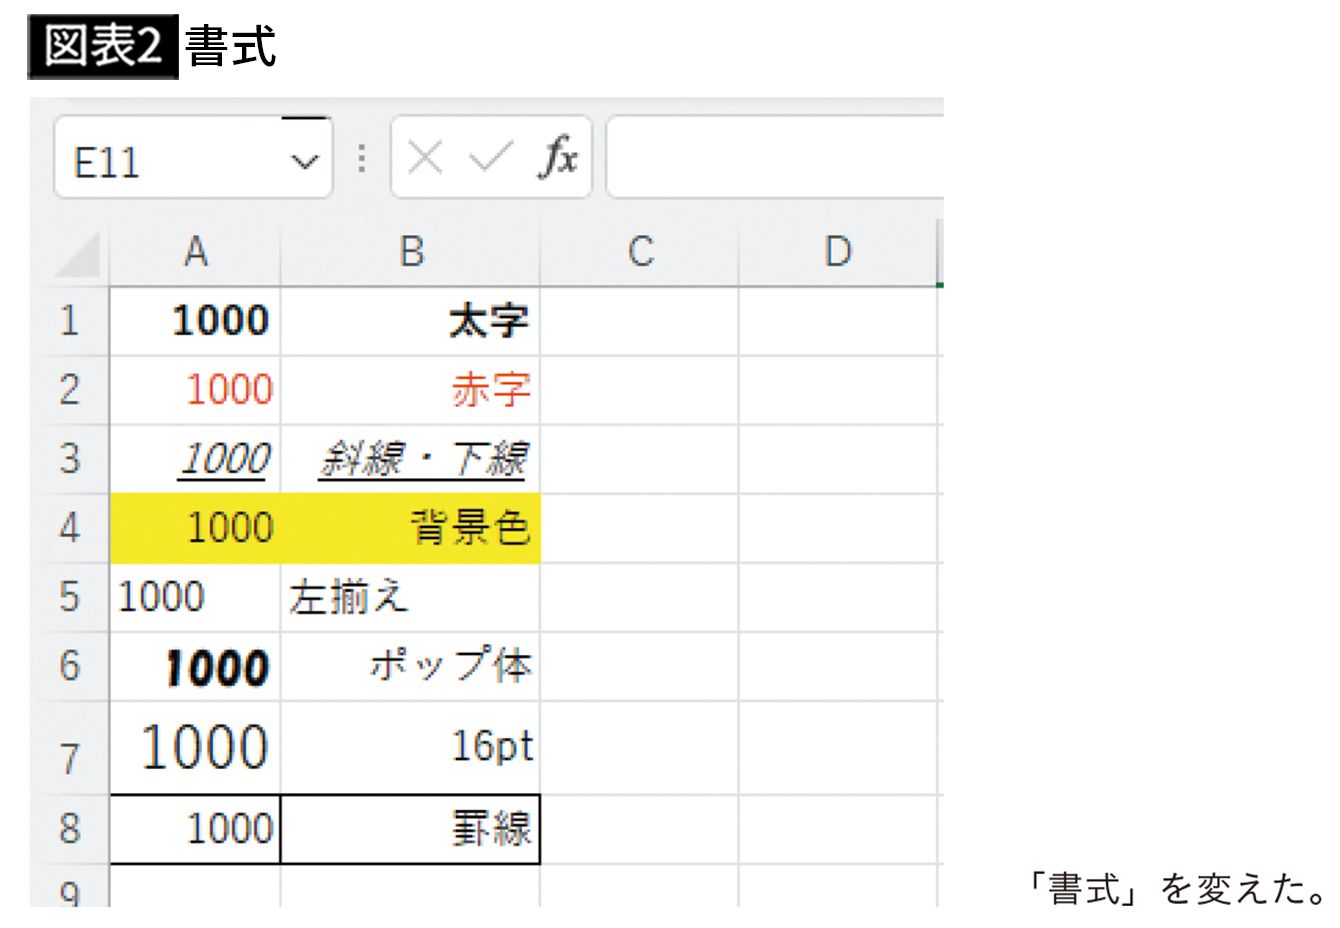Select column D header
Screen dimensions: 1340x928
(x=837, y=253)
